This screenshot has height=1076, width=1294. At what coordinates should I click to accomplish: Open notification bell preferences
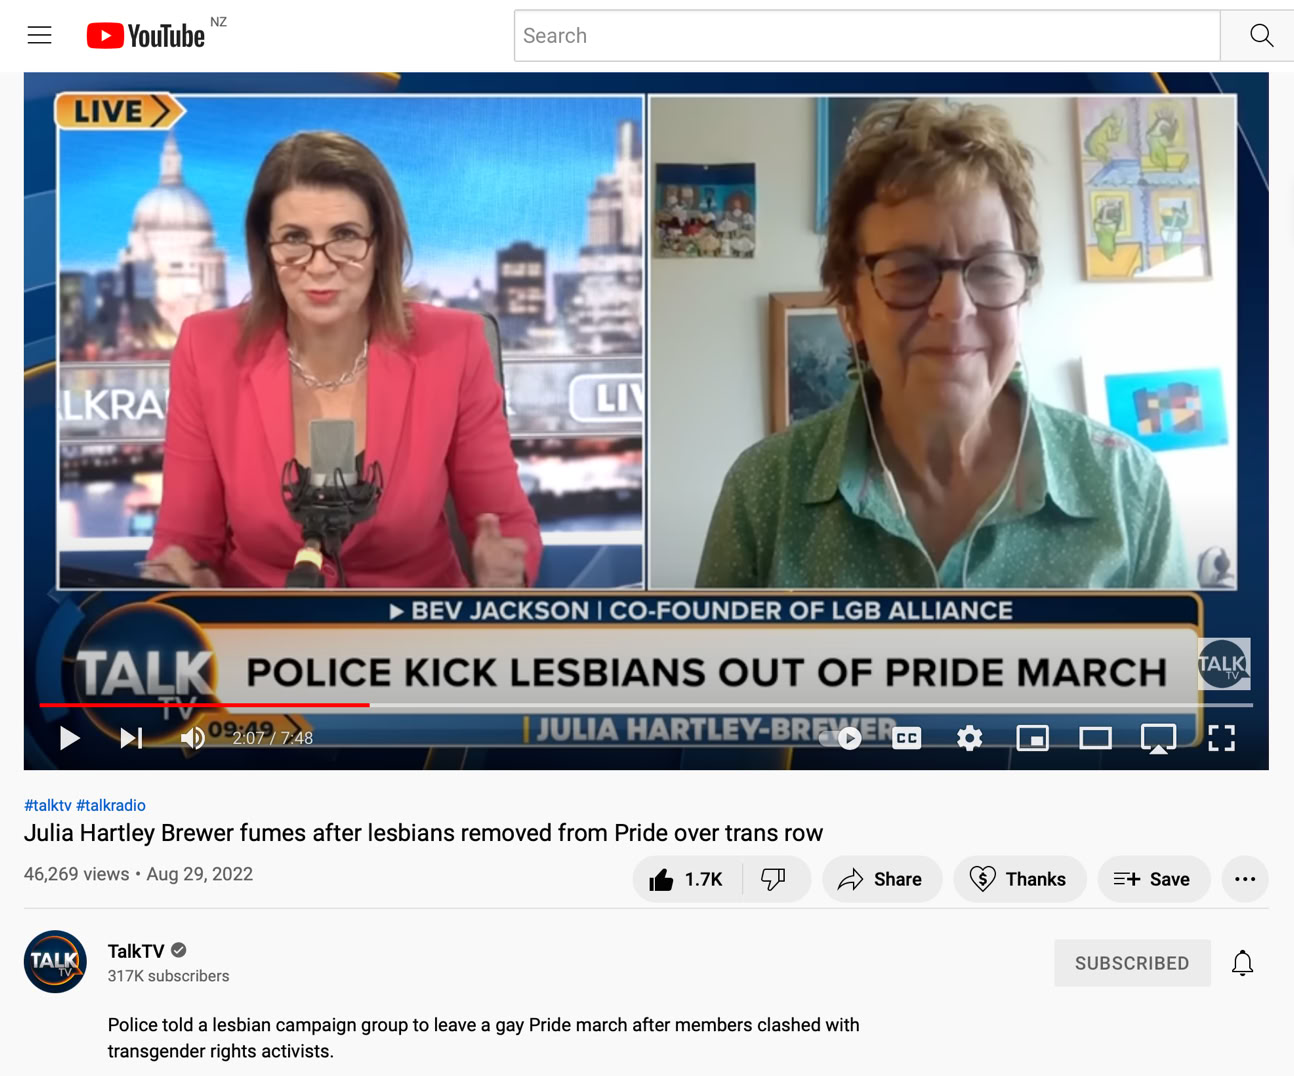[x=1242, y=963]
